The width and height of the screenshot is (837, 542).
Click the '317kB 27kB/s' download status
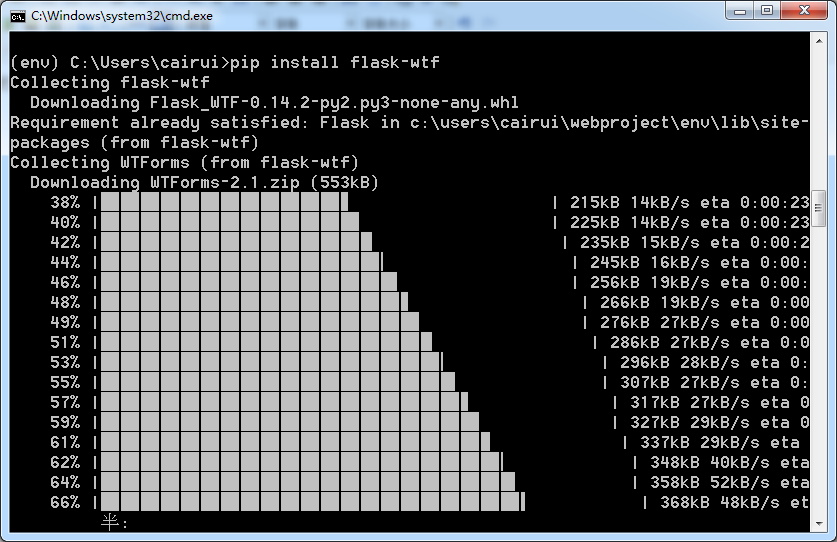click(690, 403)
